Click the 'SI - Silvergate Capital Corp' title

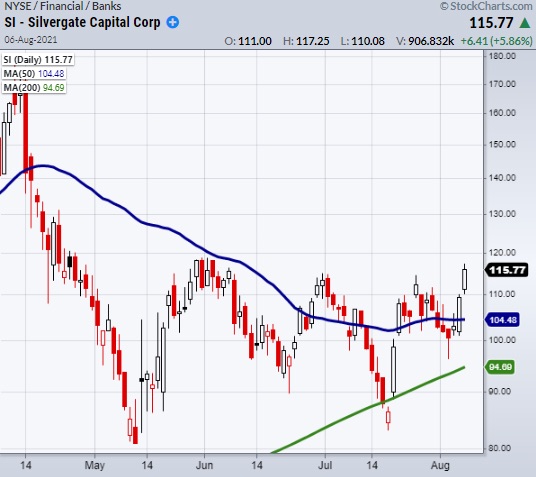point(82,23)
